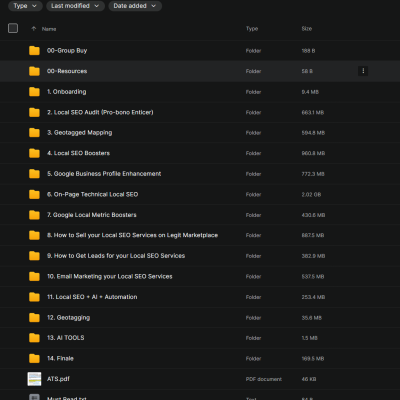Open more options for 00-Resources row
400x400 pixels.
pos(363,71)
